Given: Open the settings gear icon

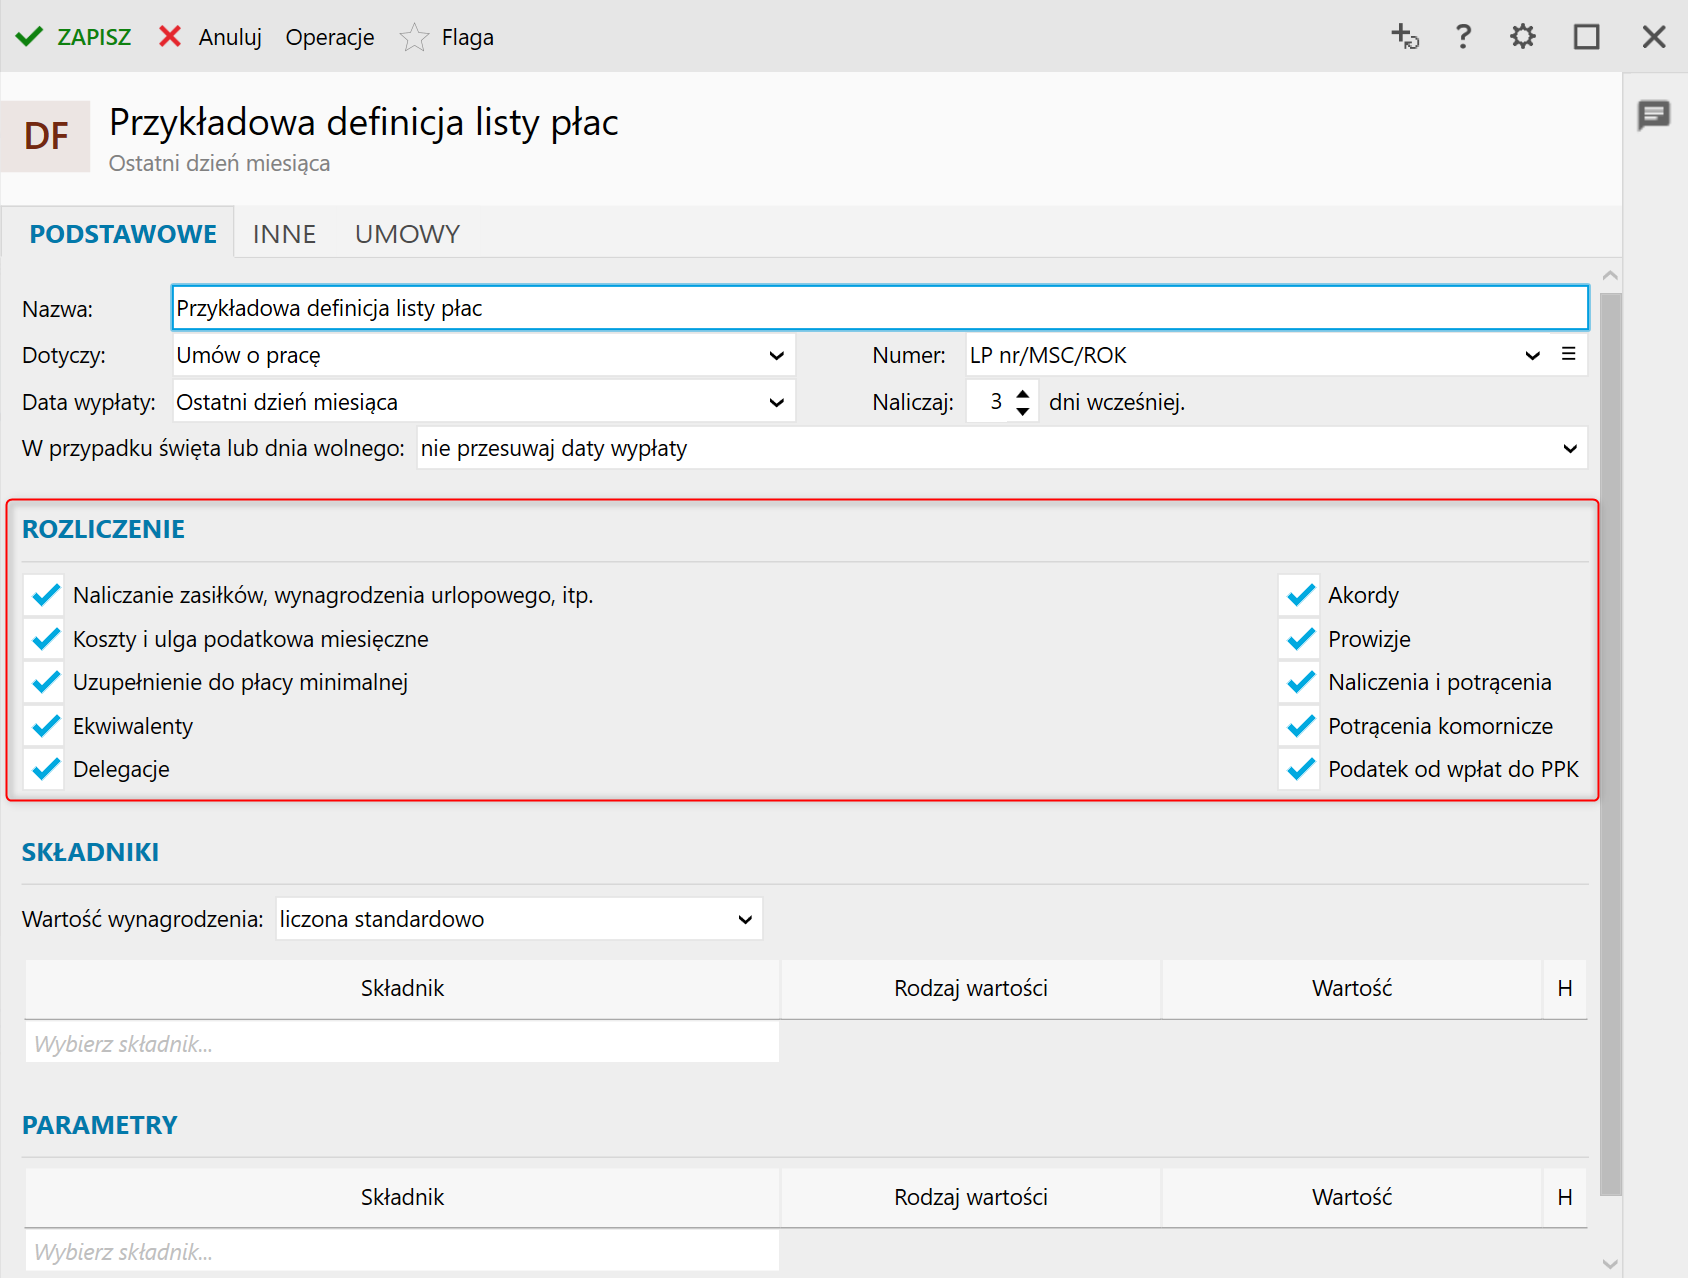Looking at the screenshot, I should pos(1522,37).
